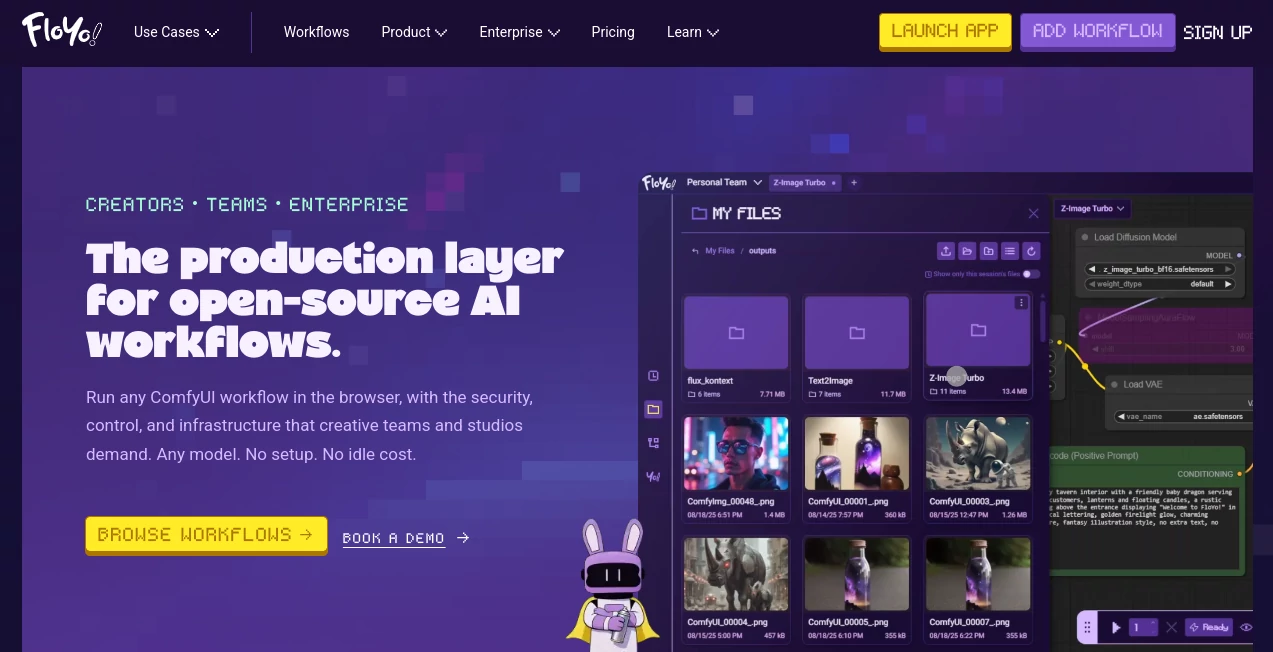Expand the Product menu

pyautogui.click(x=414, y=32)
